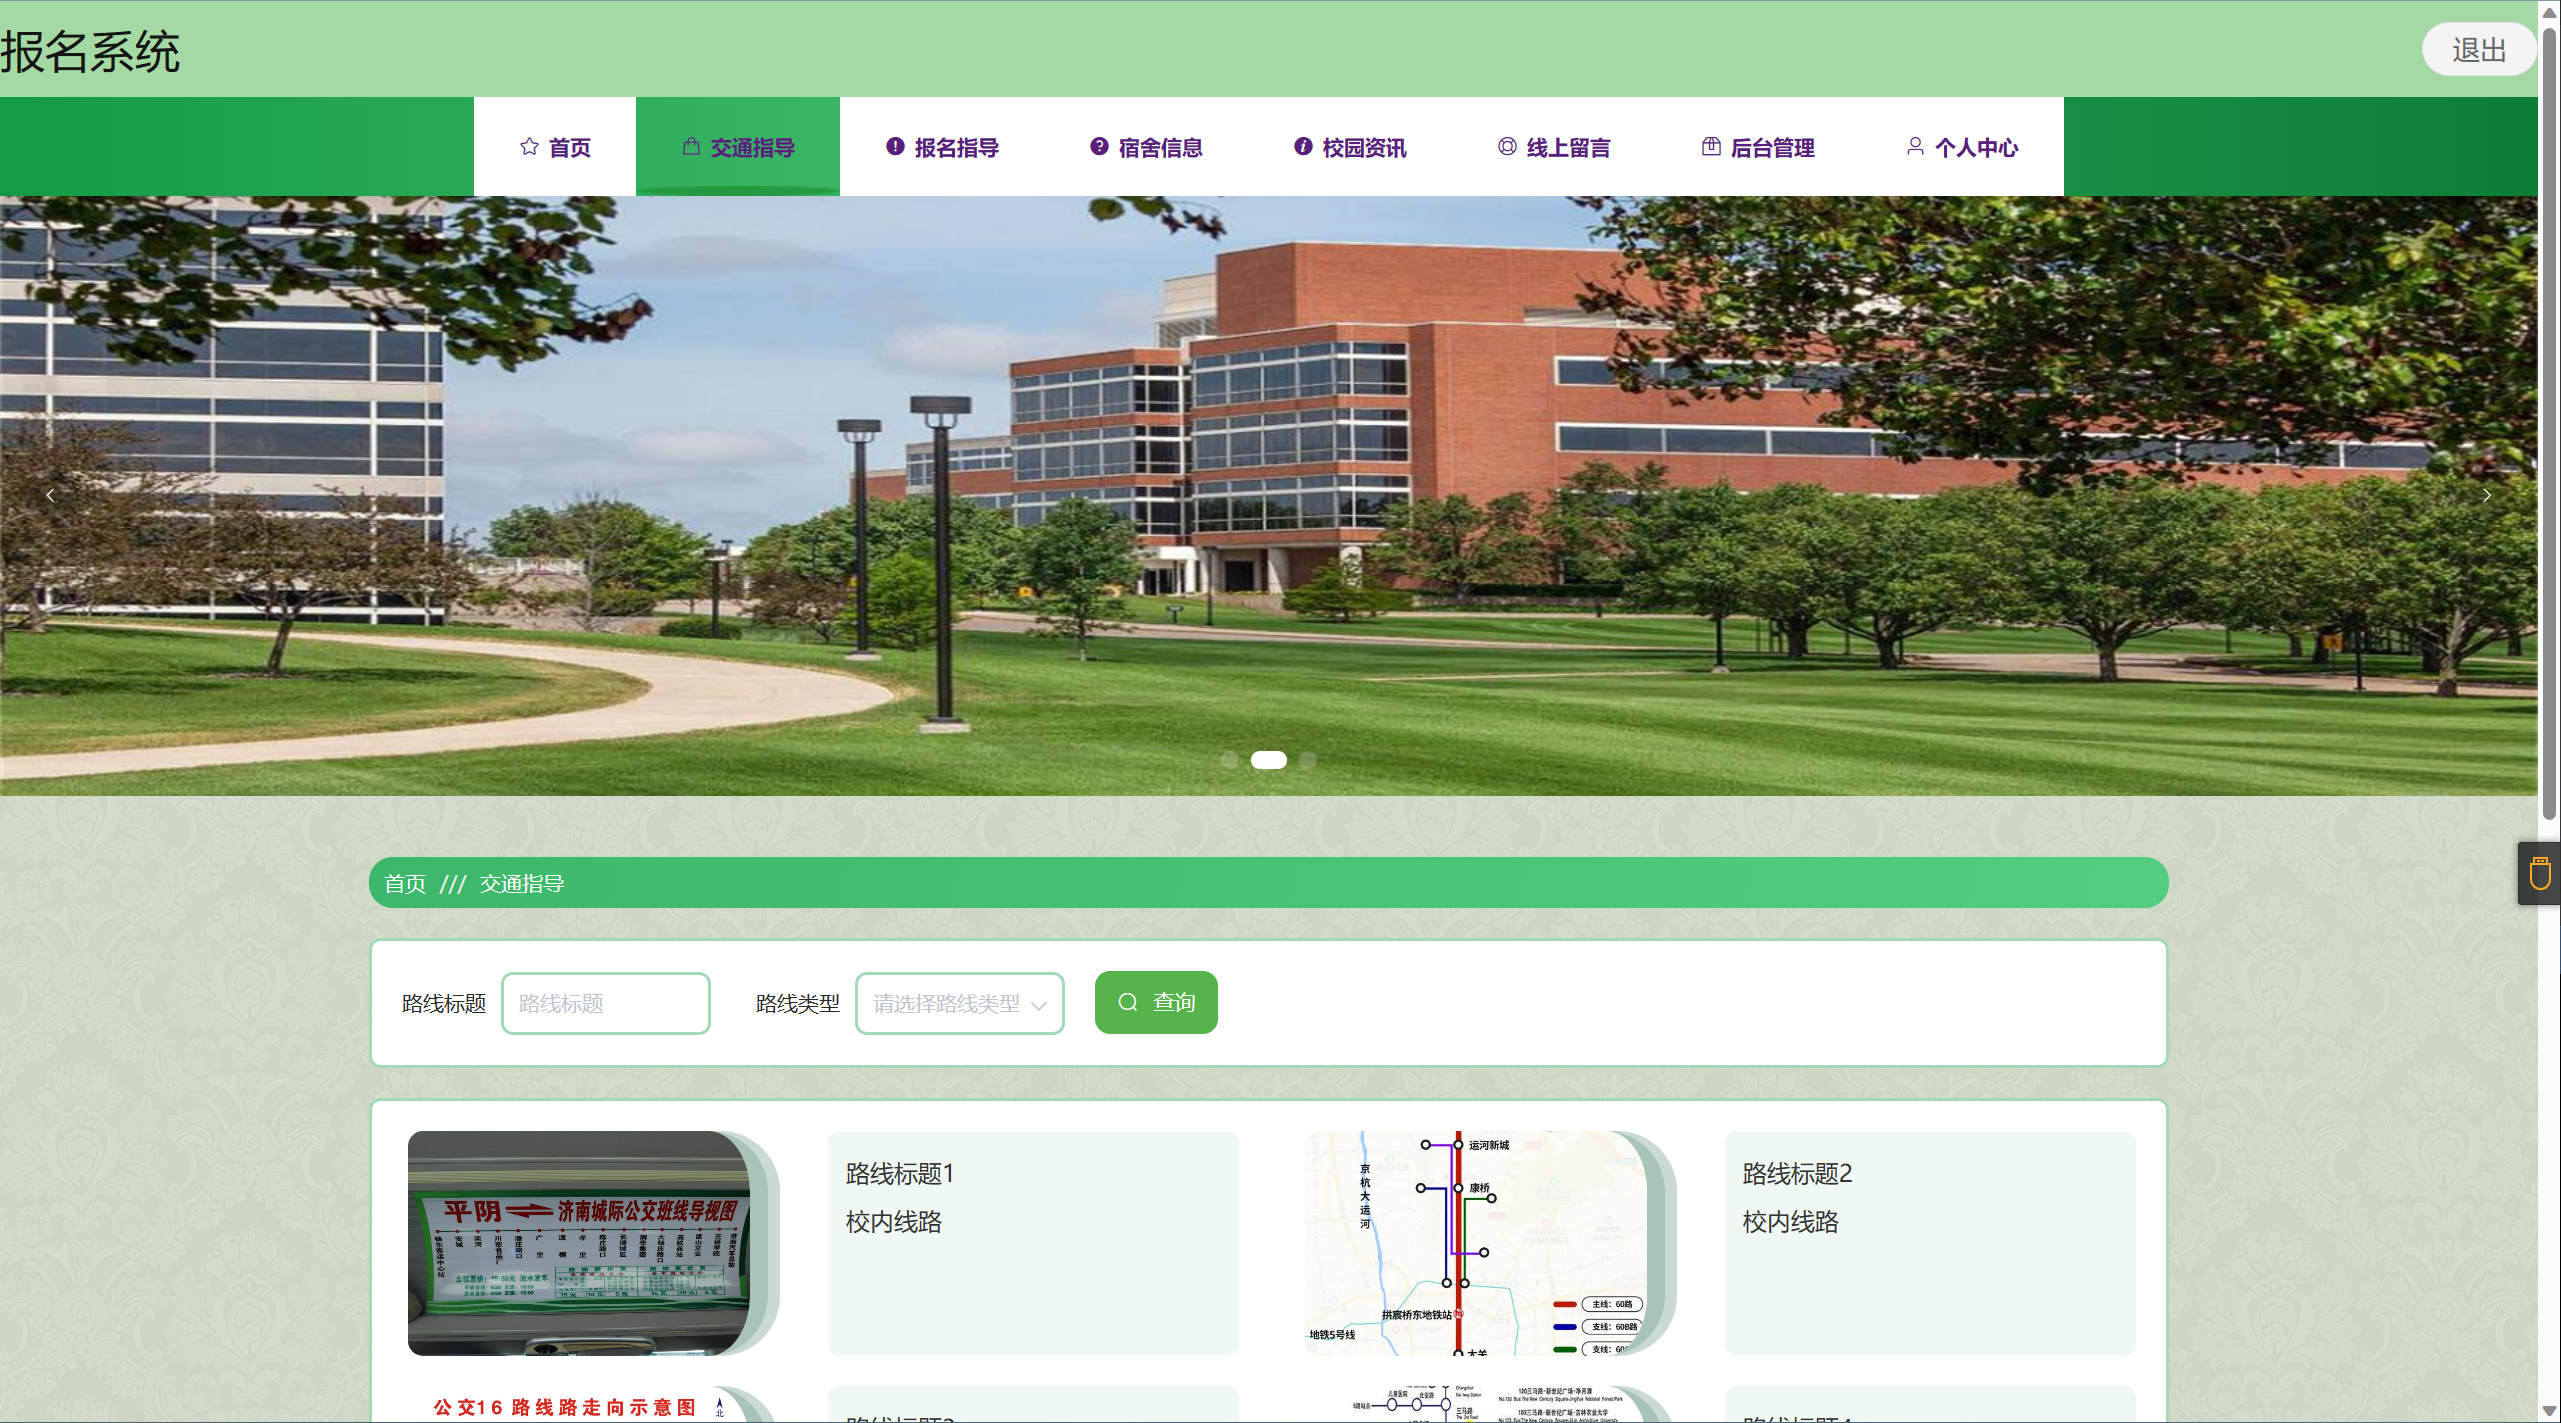Click the 路线标题2 card text
The width and height of the screenshot is (2561, 1423).
(1797, 1174)
